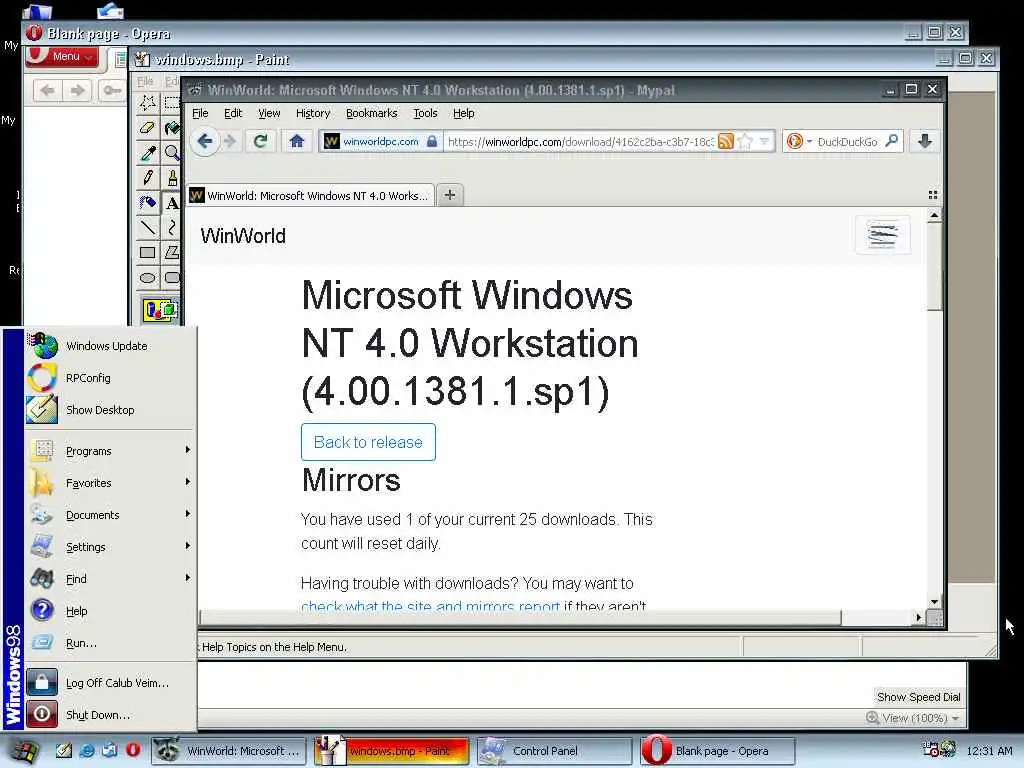Open the Help menu in Mypal
Screen dimensions: 1024x768
coord(464,113)
